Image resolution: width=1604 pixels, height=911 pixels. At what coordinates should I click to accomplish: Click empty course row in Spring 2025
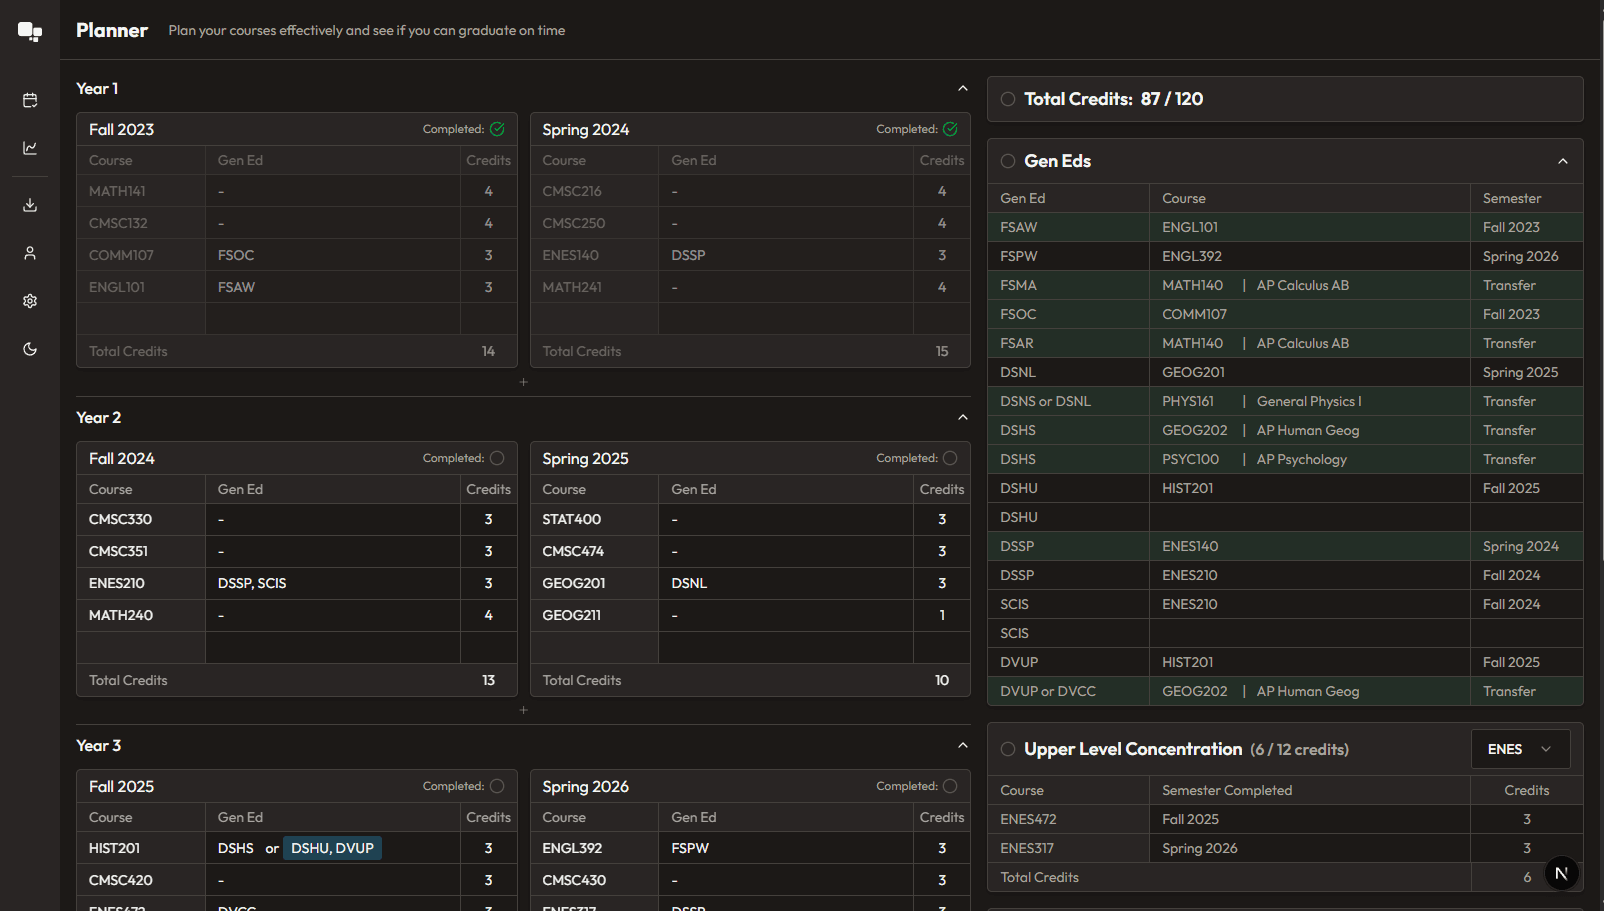click(x=750, y=647)
